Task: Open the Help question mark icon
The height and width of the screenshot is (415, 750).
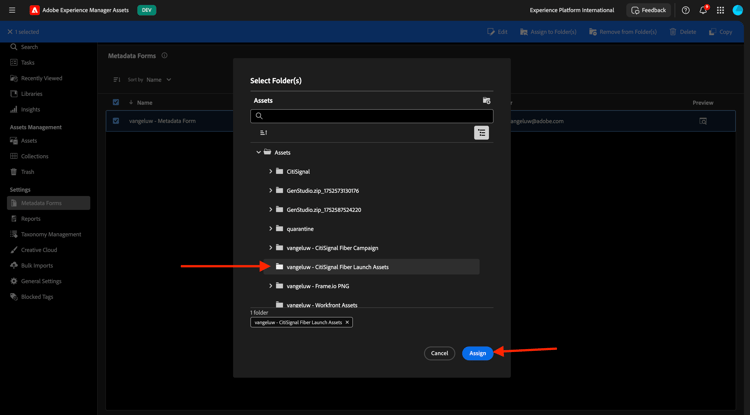Action: (x=685, y=10)
